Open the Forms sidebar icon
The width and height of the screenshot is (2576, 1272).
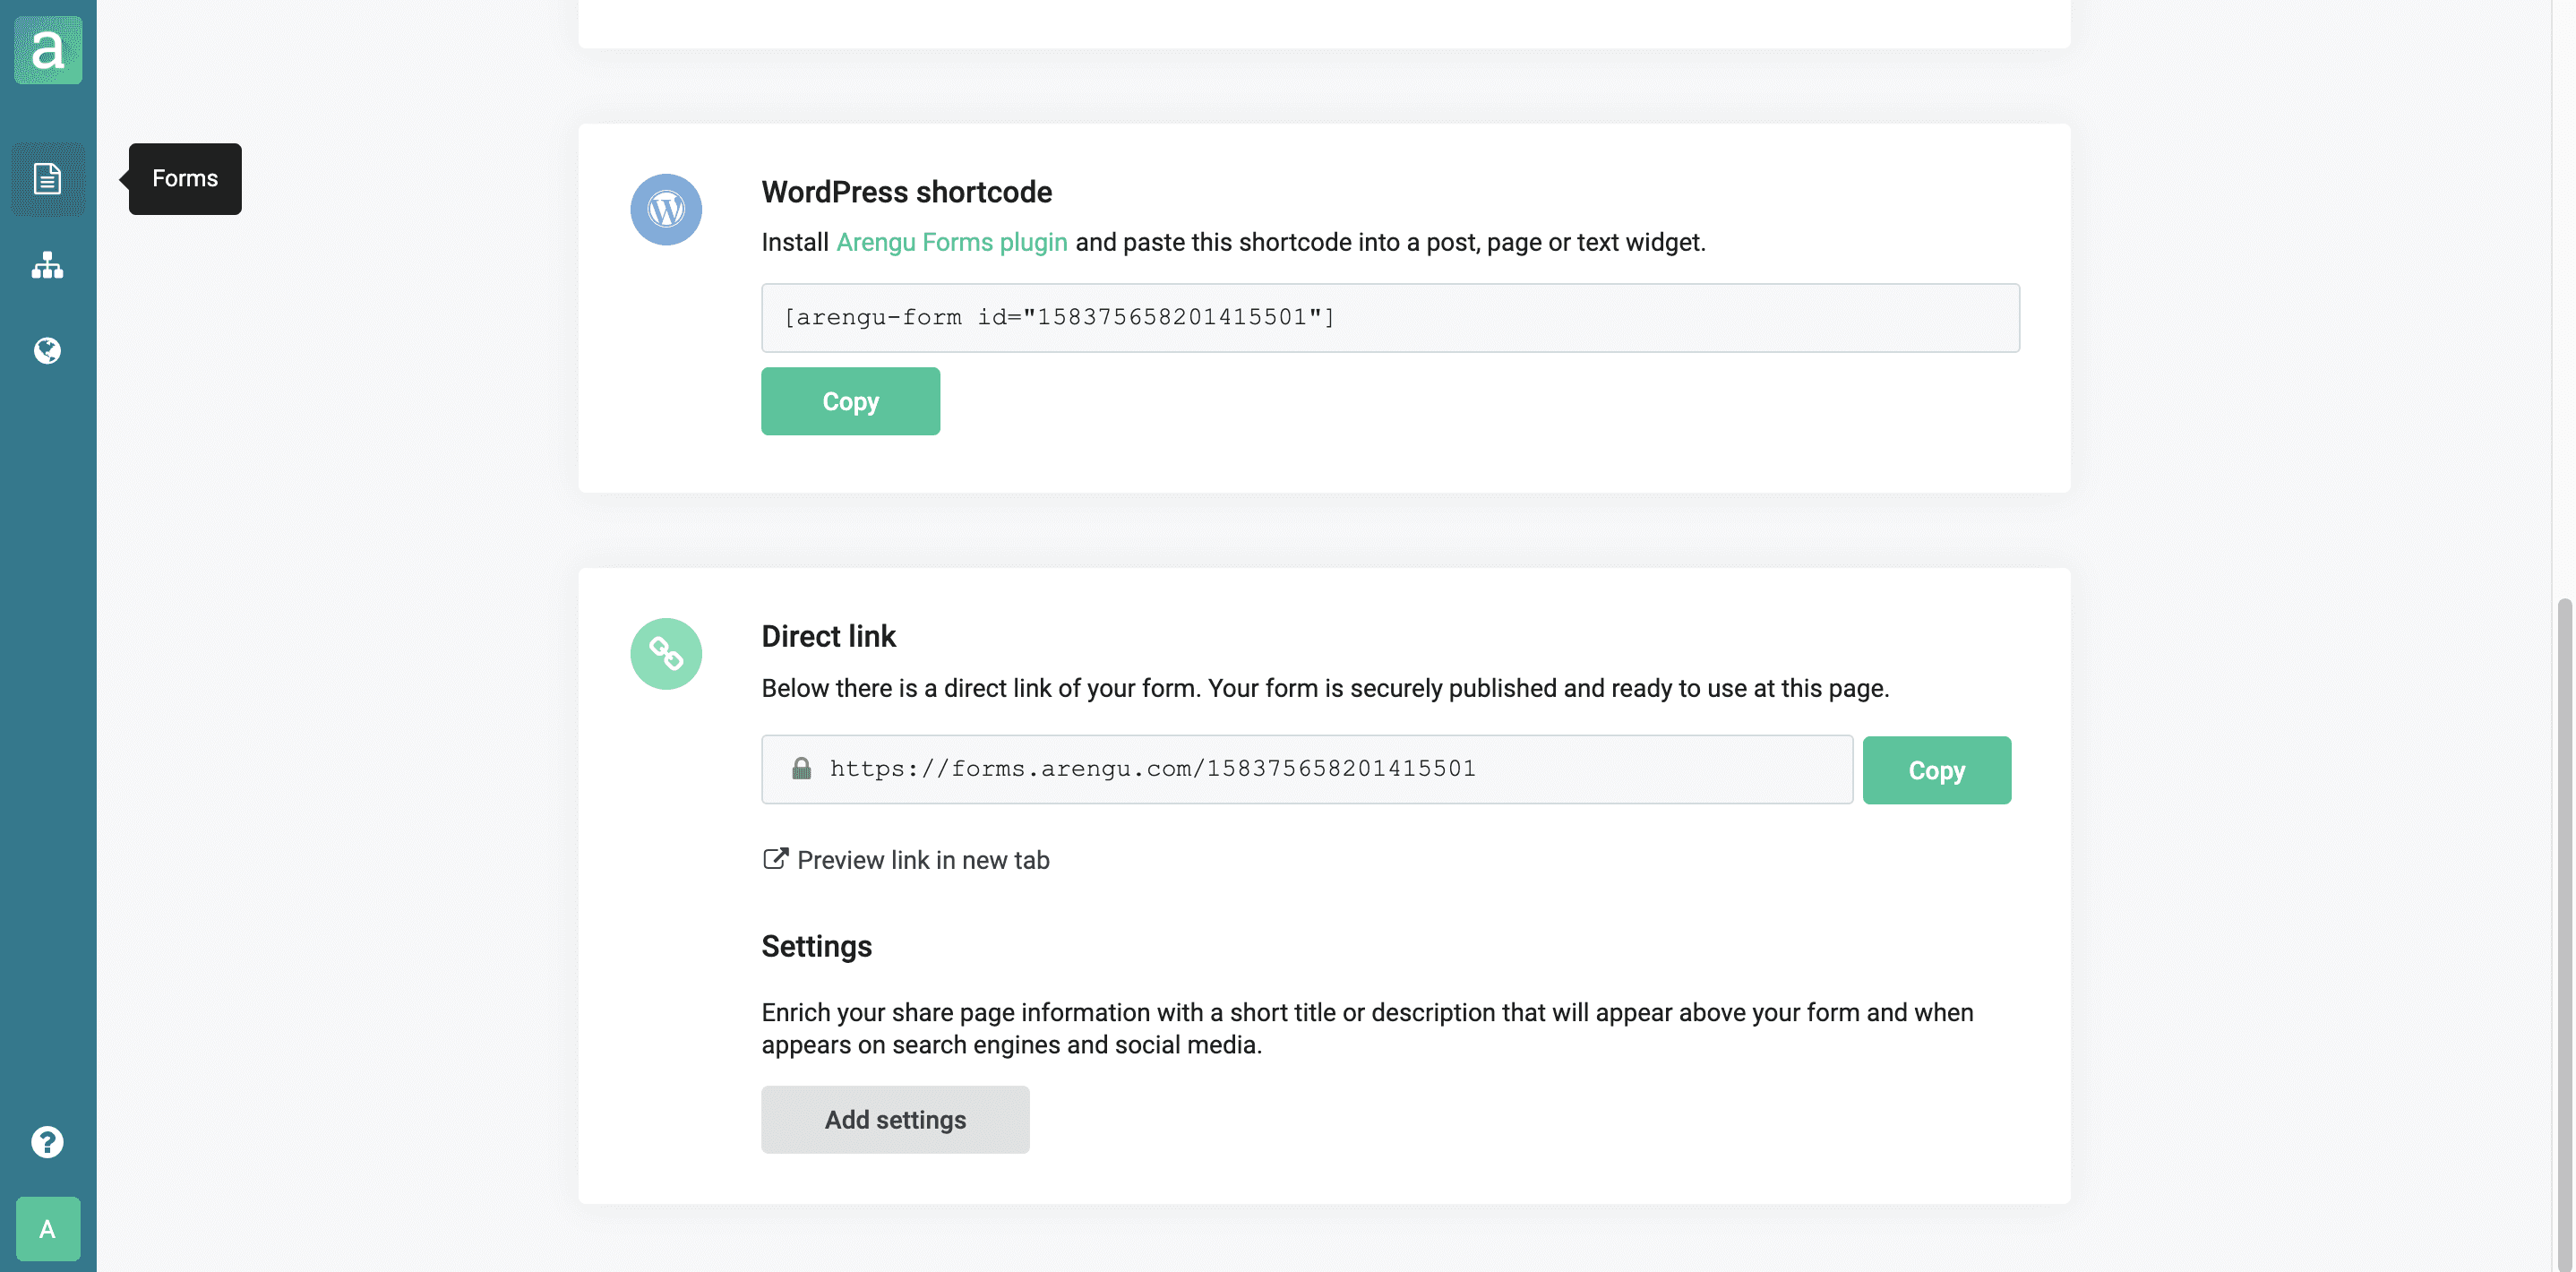[48, 179]
